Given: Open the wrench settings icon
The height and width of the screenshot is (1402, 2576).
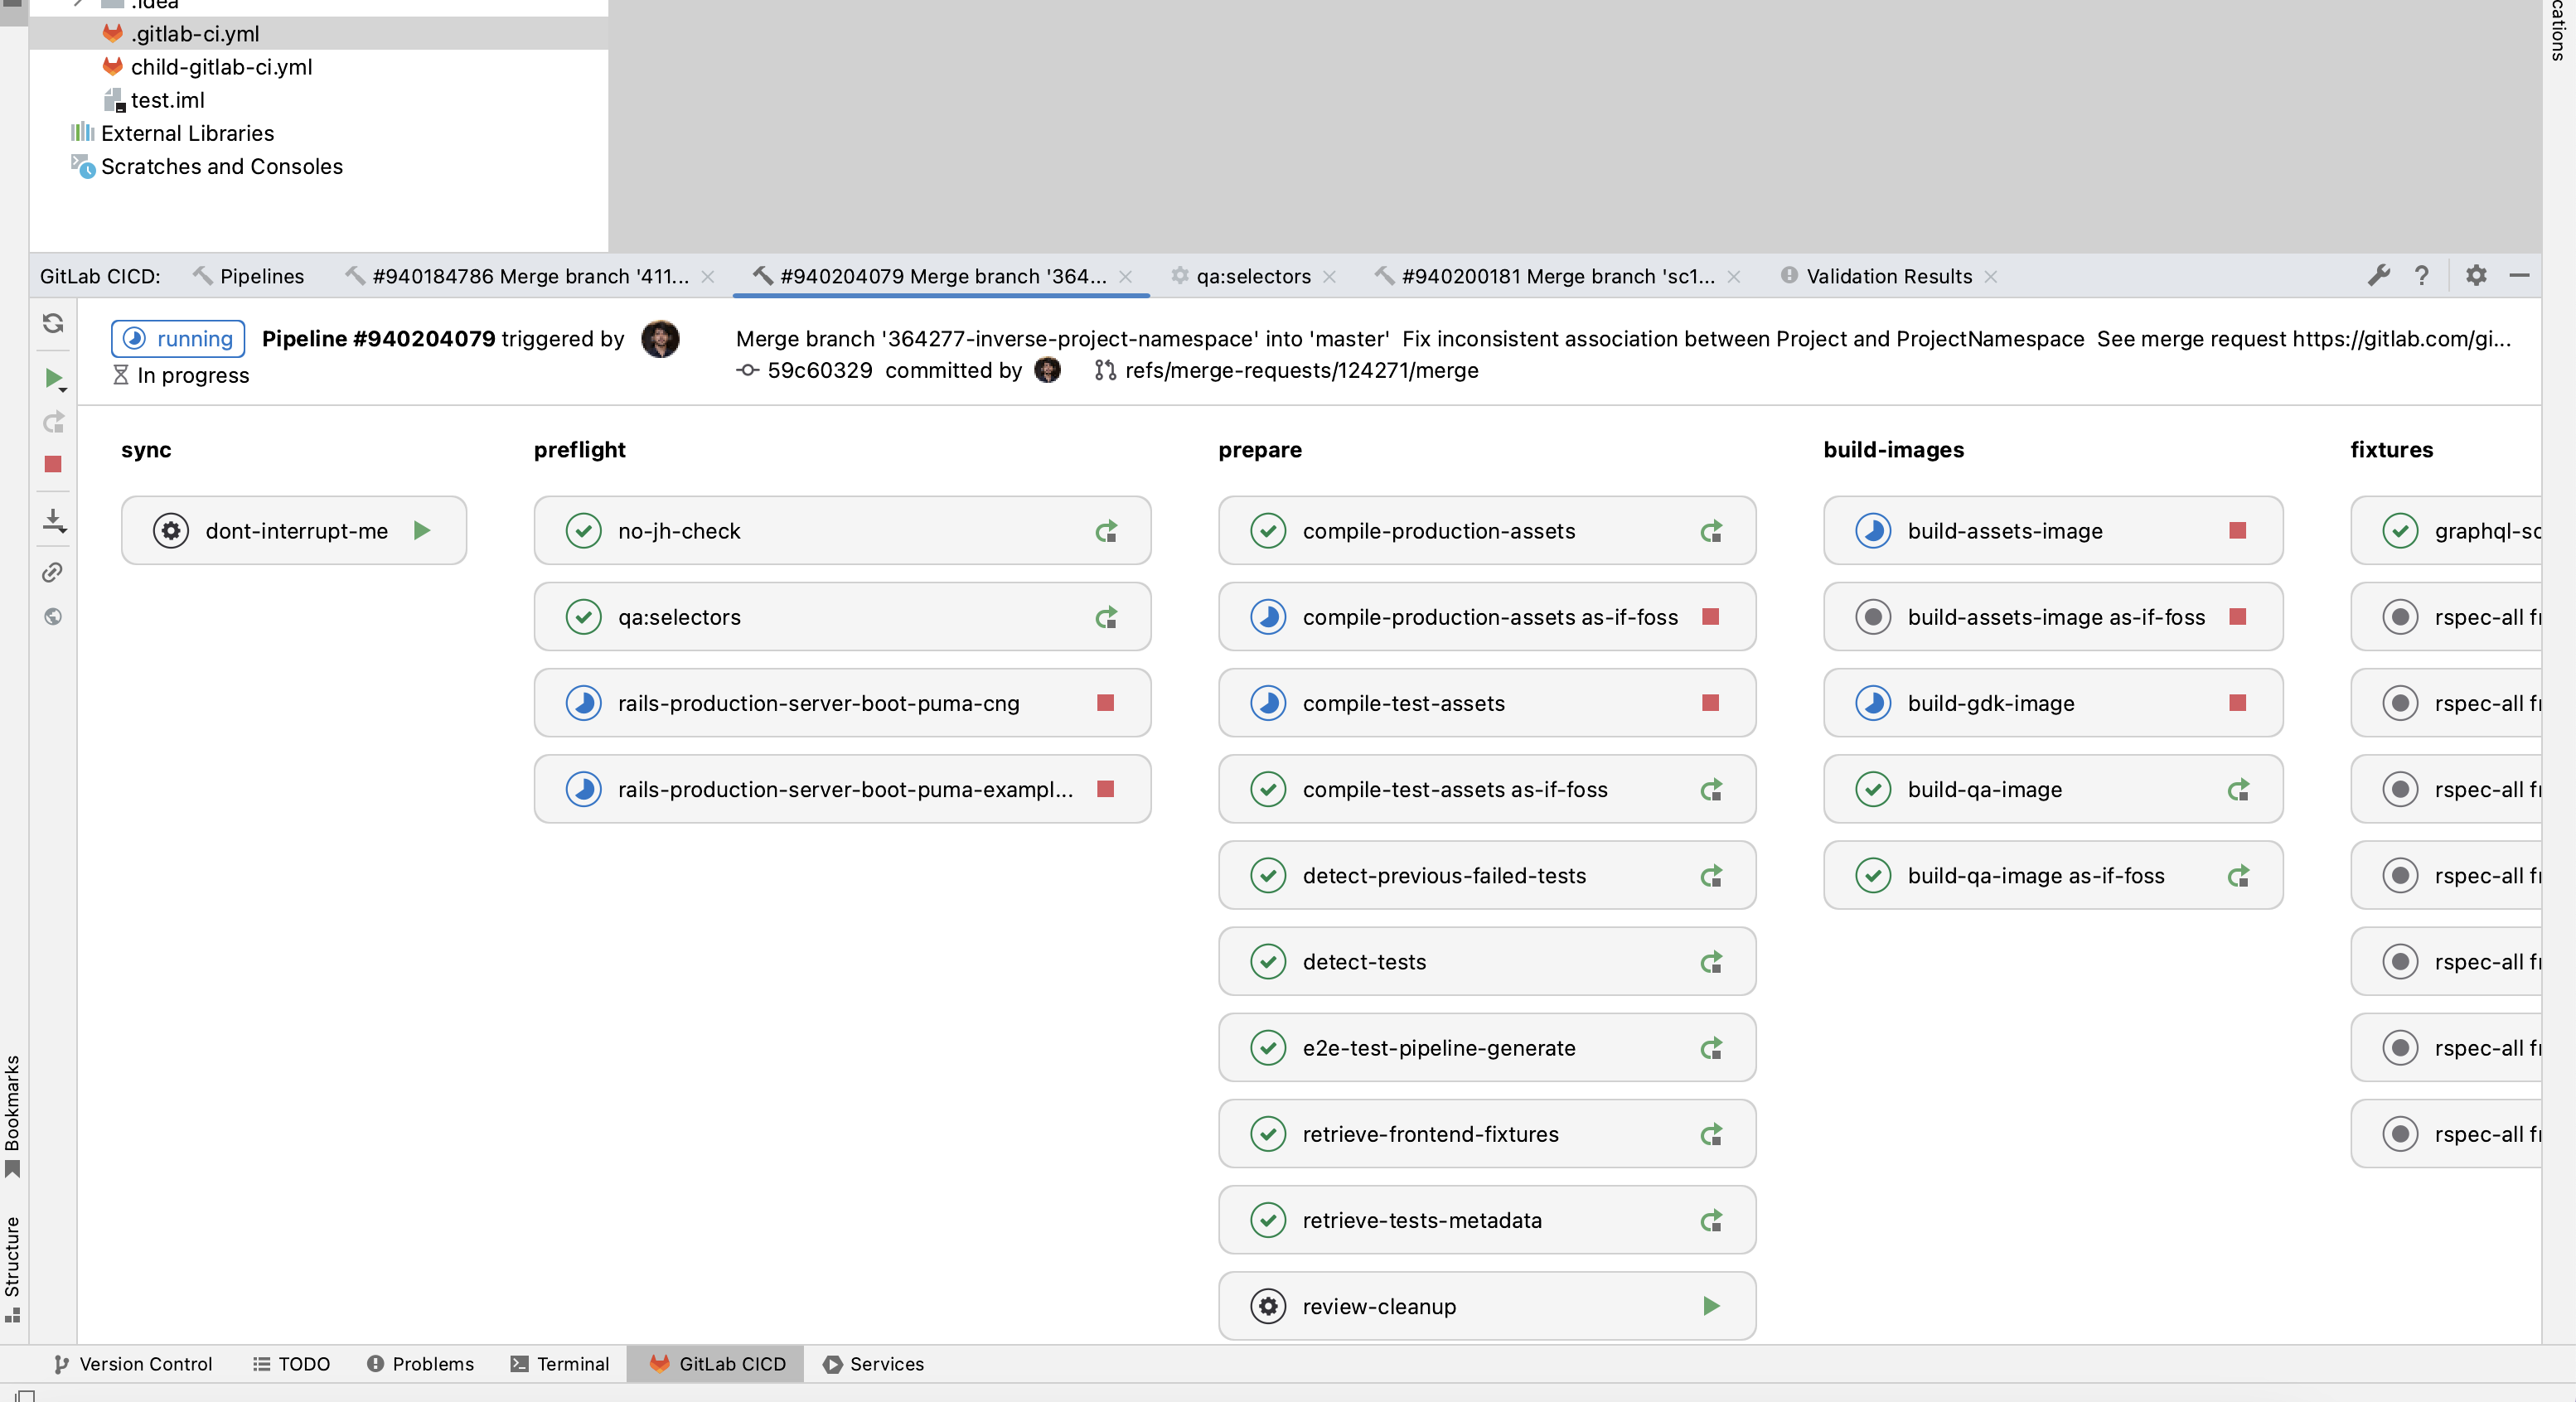Looking at the screenshot, I should coord(2379,275).
